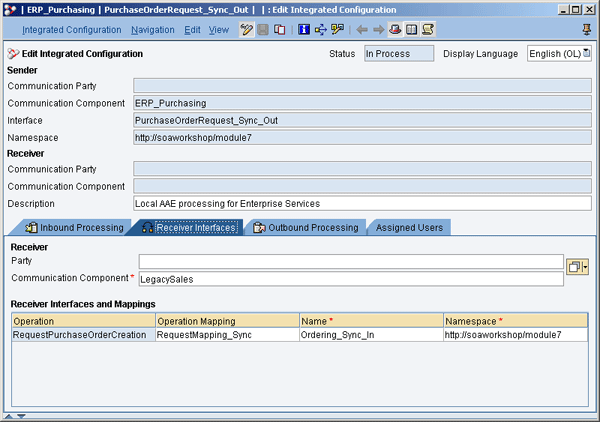This screenshot has height=422, width=600.
Task: Switch to the Inbound Processing tab
Action: pyautogui.click(x=74, y=228)
